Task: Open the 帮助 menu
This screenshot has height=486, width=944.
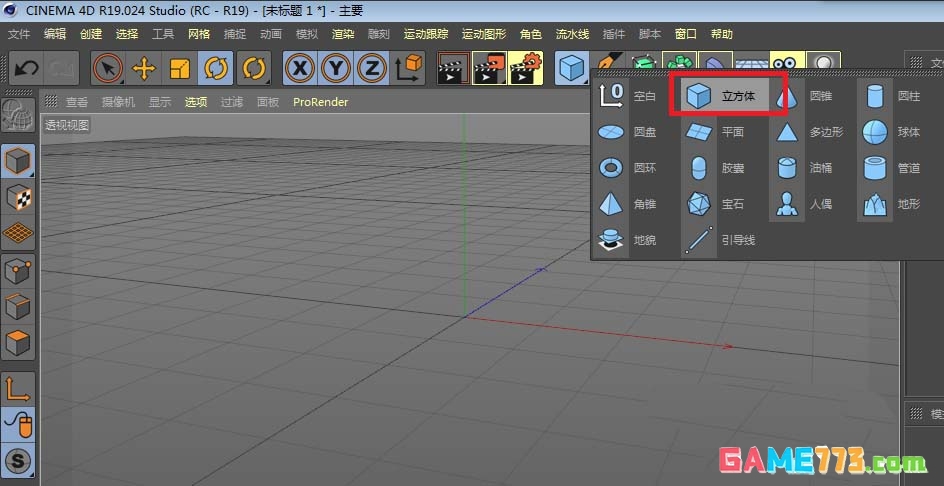Action: [722, 34]
